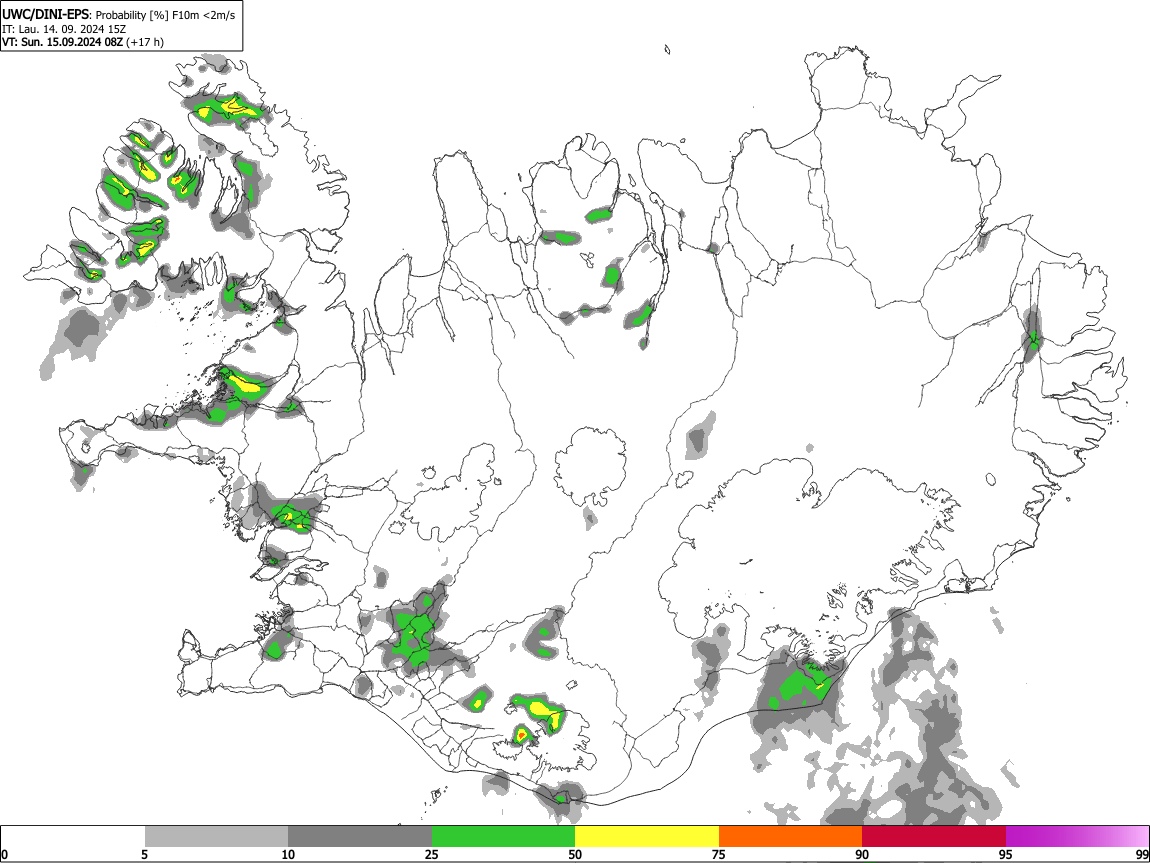Click the legend value '10'

(x=288, y=854)
